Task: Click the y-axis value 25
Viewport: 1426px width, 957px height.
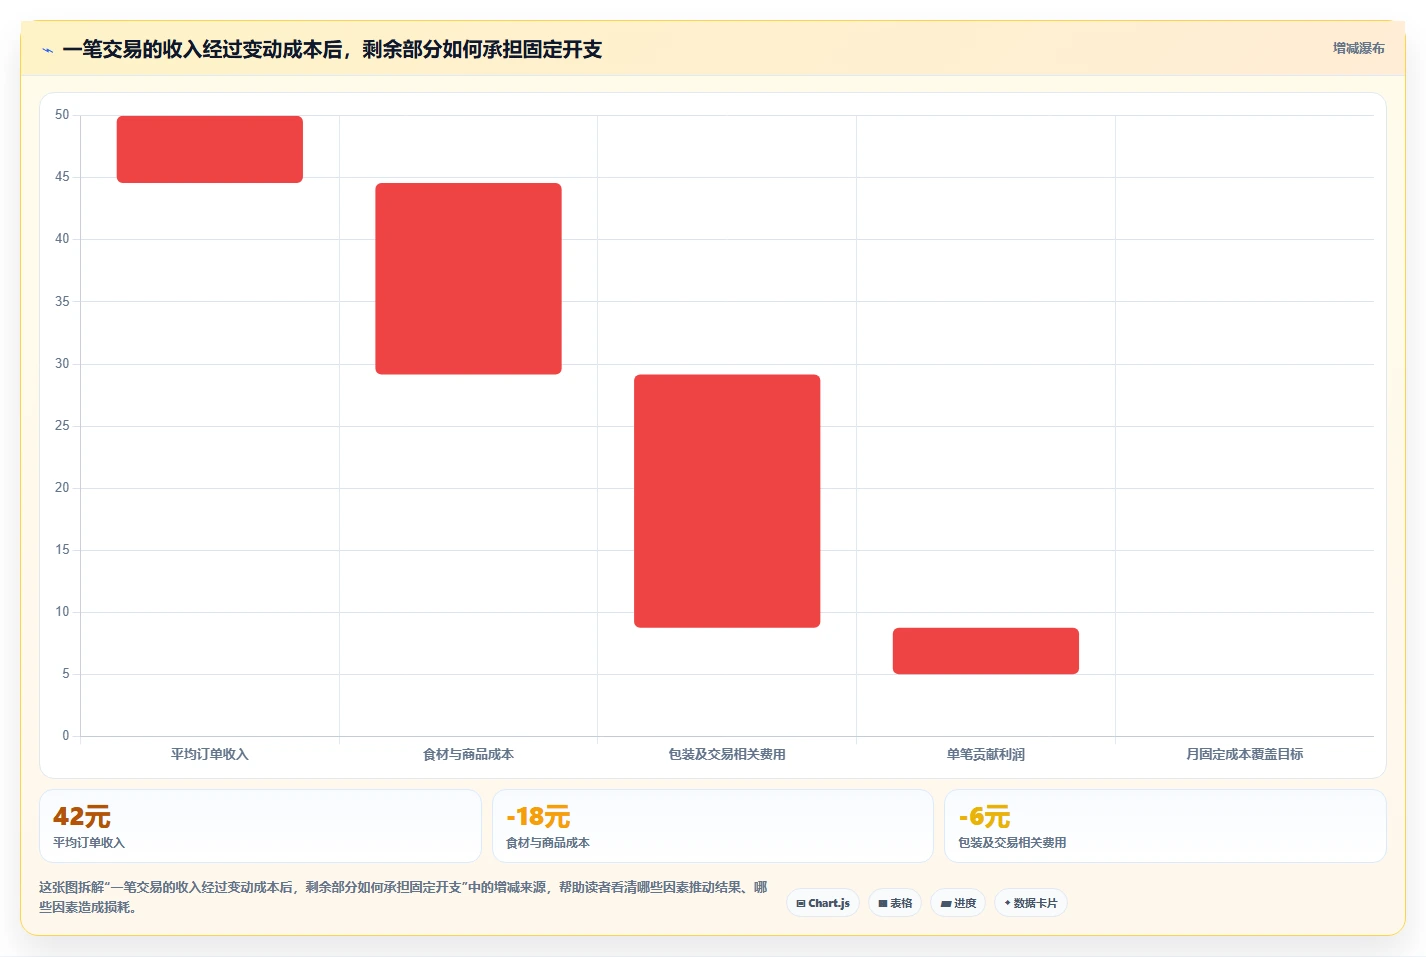Action: pos(62,426)
